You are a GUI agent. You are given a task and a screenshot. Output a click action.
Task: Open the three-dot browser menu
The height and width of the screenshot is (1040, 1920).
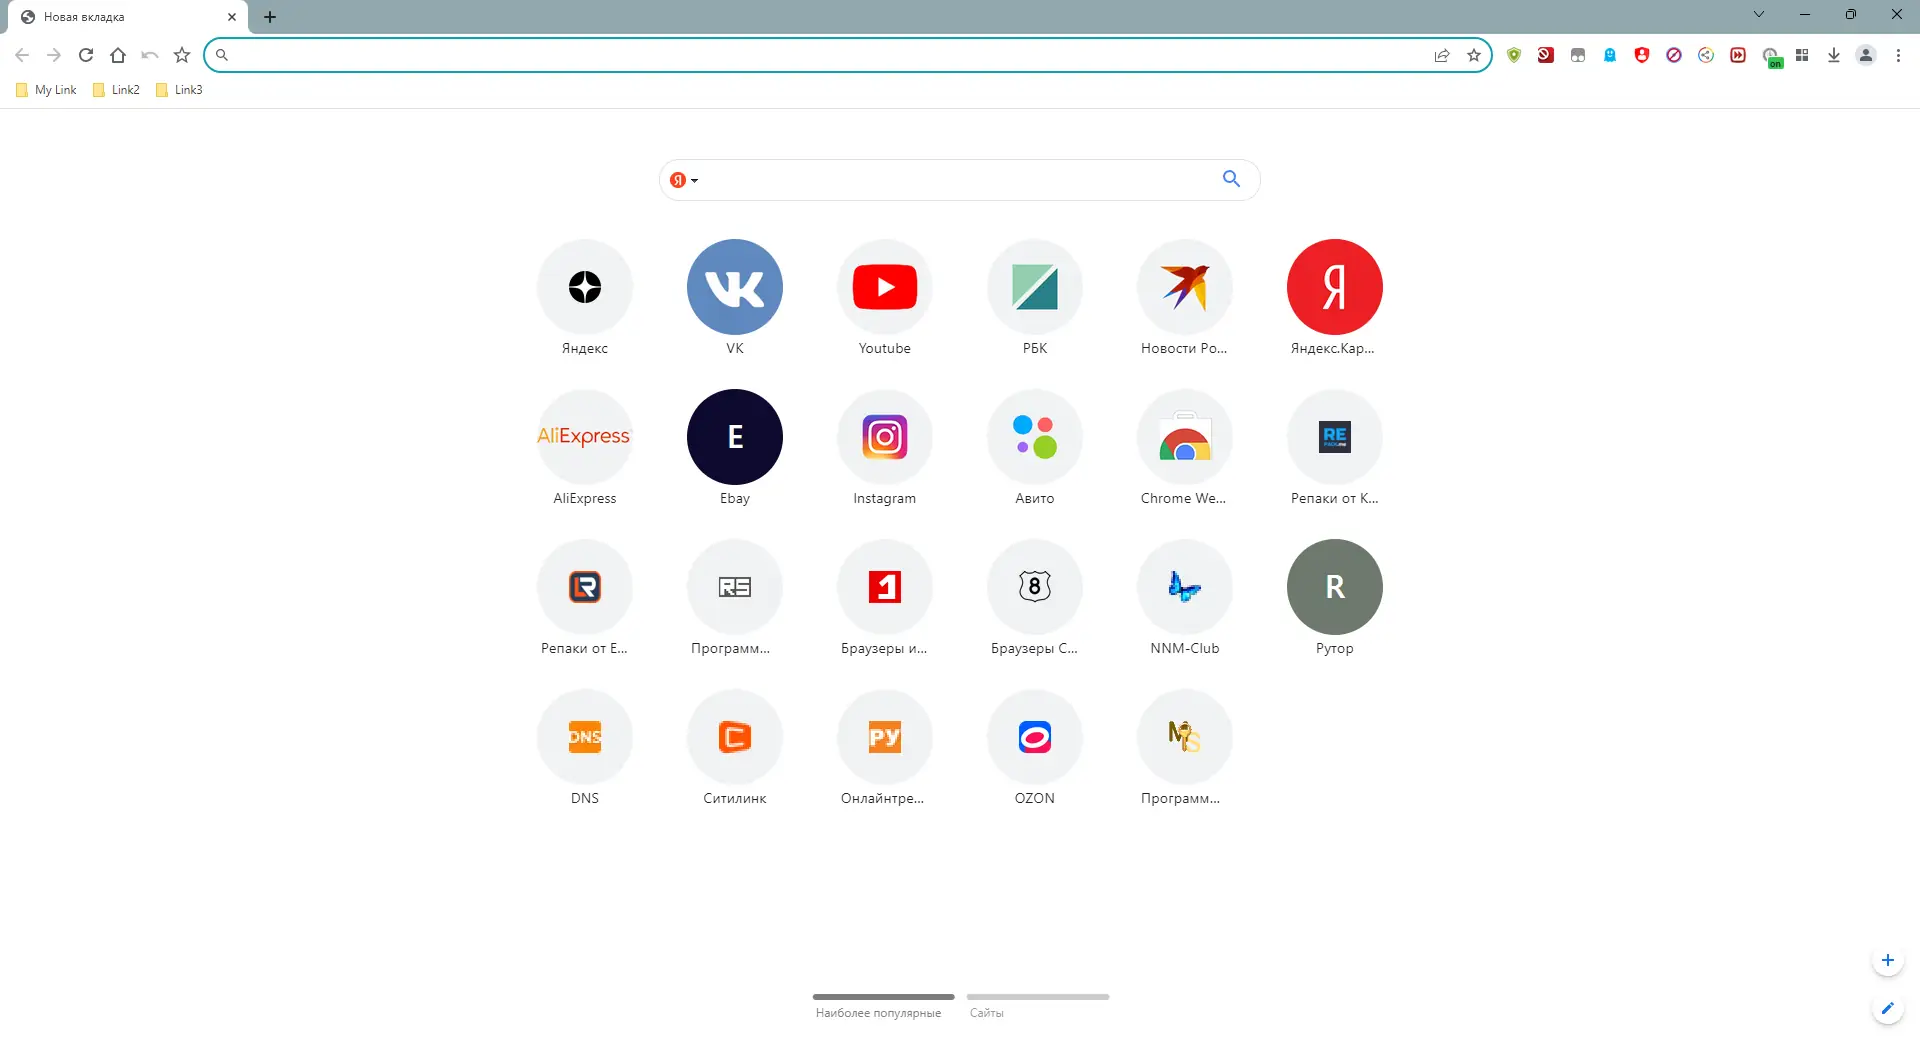pyautogui.click(x=1898, y=55)
